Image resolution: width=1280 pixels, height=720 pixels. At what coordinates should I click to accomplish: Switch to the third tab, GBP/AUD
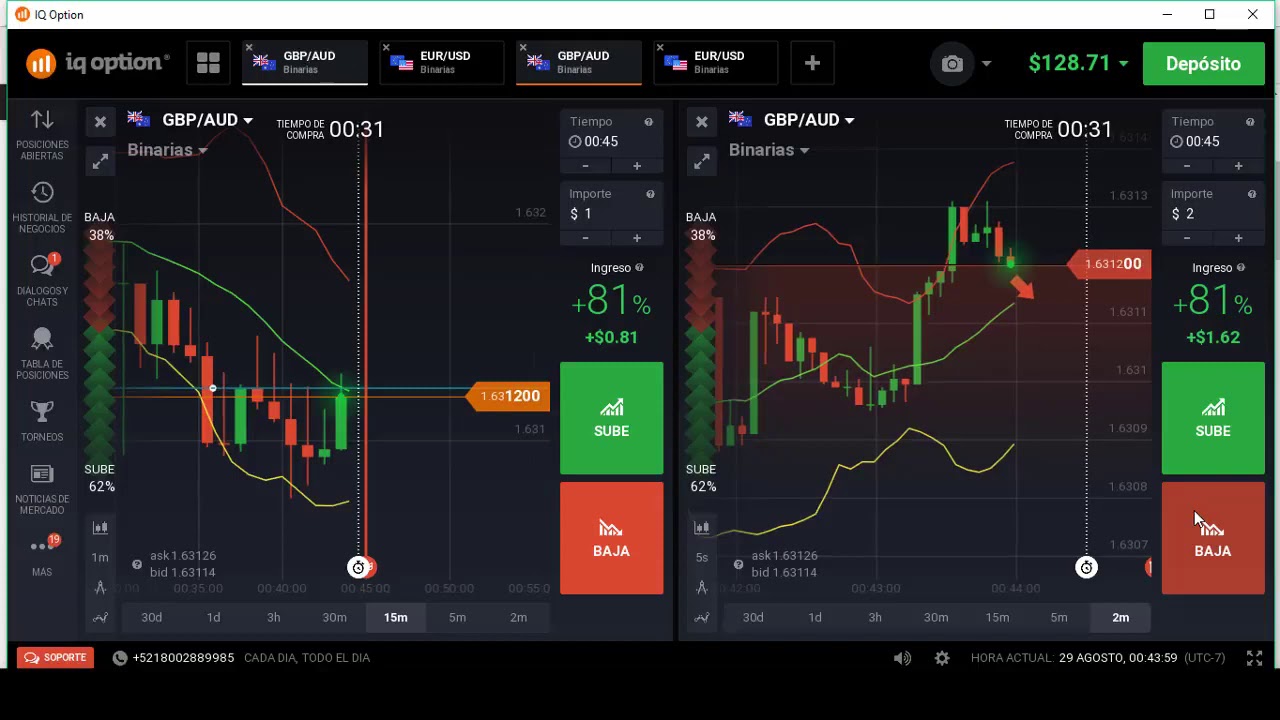point(579,63)
